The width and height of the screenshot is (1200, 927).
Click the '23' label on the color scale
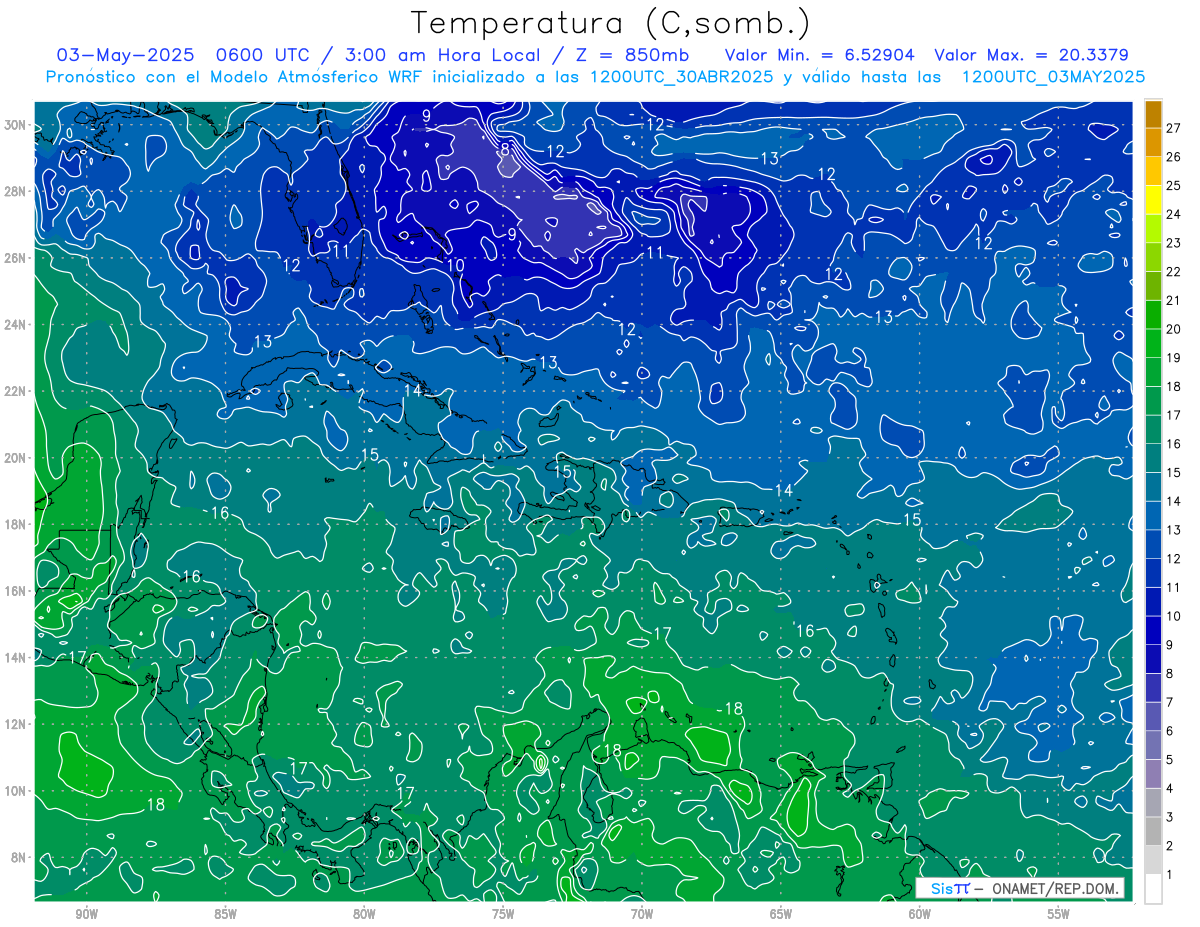pos(1174,243)
